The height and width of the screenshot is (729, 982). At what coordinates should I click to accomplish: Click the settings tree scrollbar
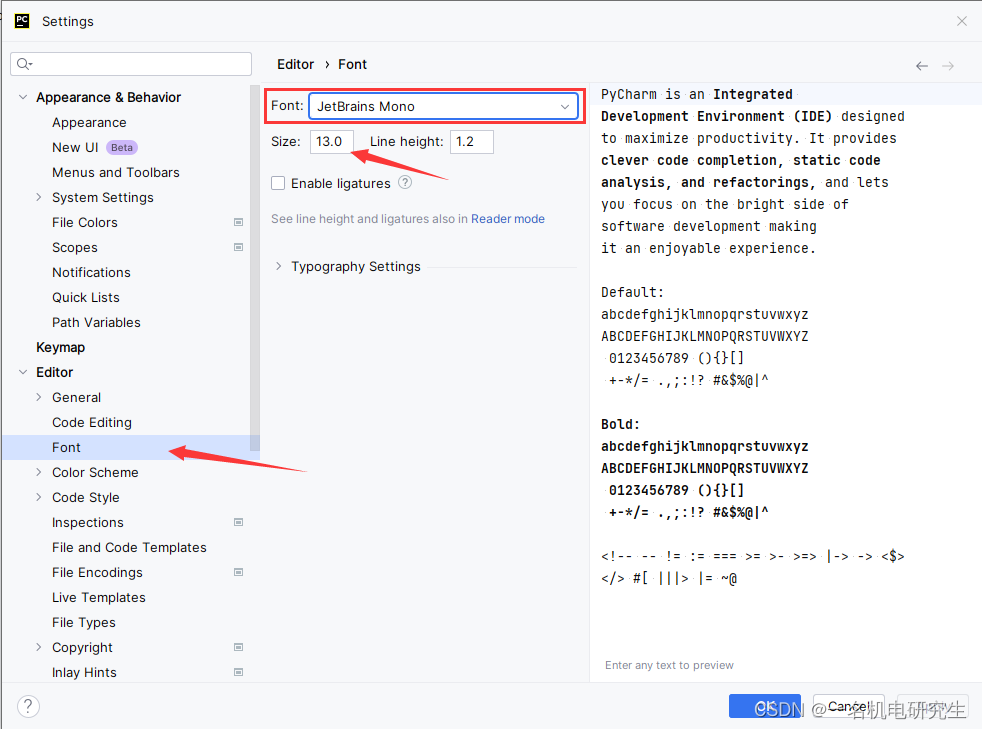click(x=255, y=268)
